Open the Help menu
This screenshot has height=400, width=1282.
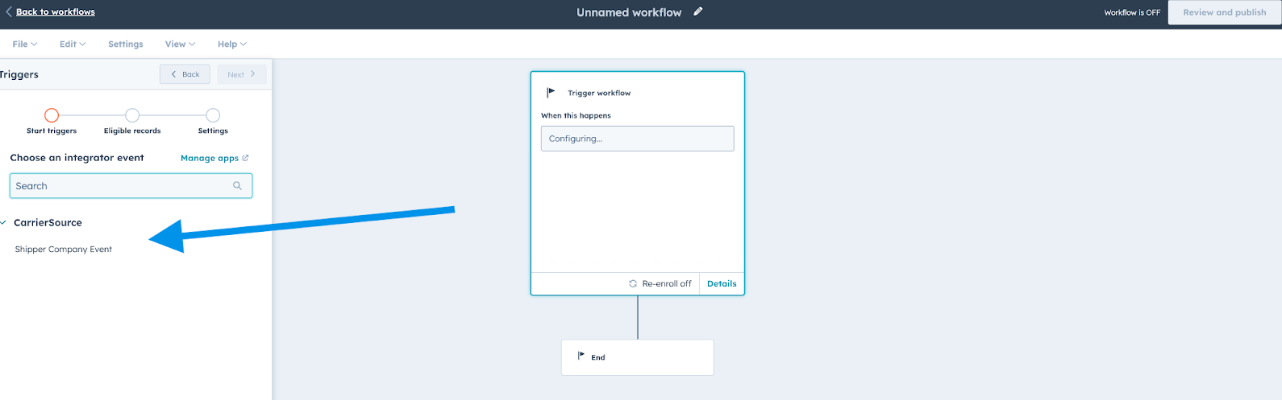click(x=232, y=44)
